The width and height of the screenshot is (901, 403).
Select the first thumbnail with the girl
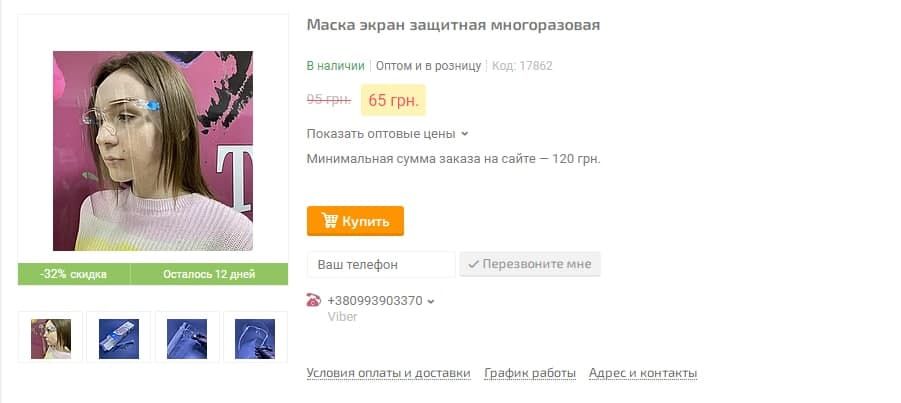(51, 337)
